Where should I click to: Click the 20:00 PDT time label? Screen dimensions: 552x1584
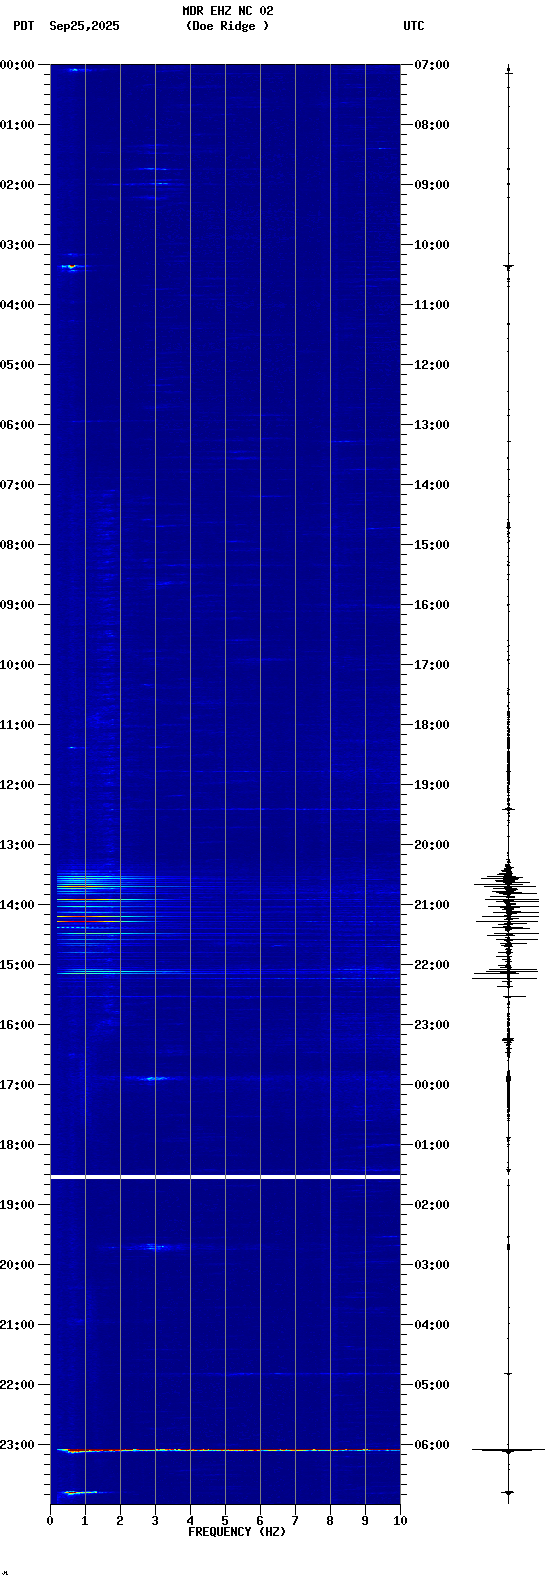tap(18, 1265)
